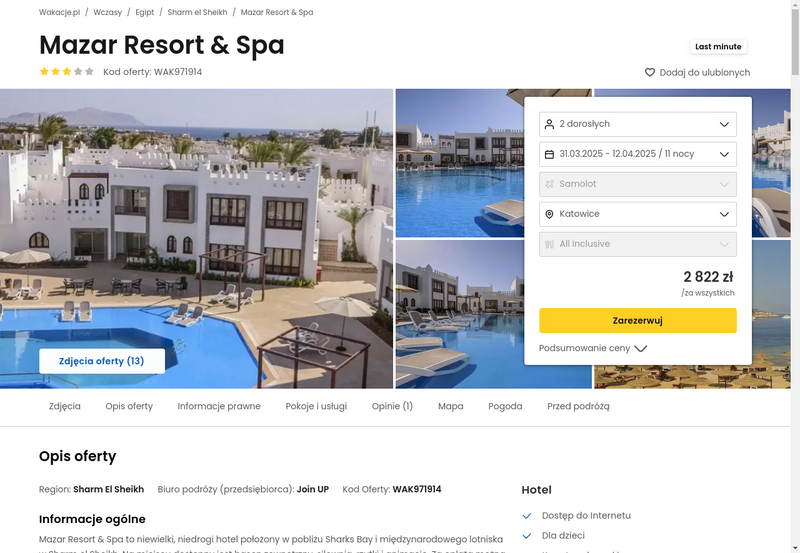Screen dimensions: 800x553
Task: Open the top-right pool photo thumbnail
Action: (x=770, y=163)
